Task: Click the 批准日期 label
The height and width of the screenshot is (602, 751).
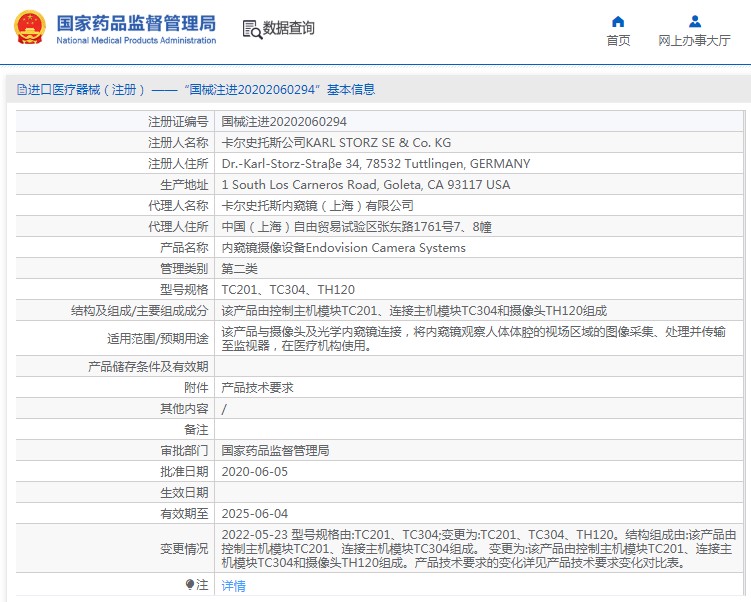Action: point(184,472)
